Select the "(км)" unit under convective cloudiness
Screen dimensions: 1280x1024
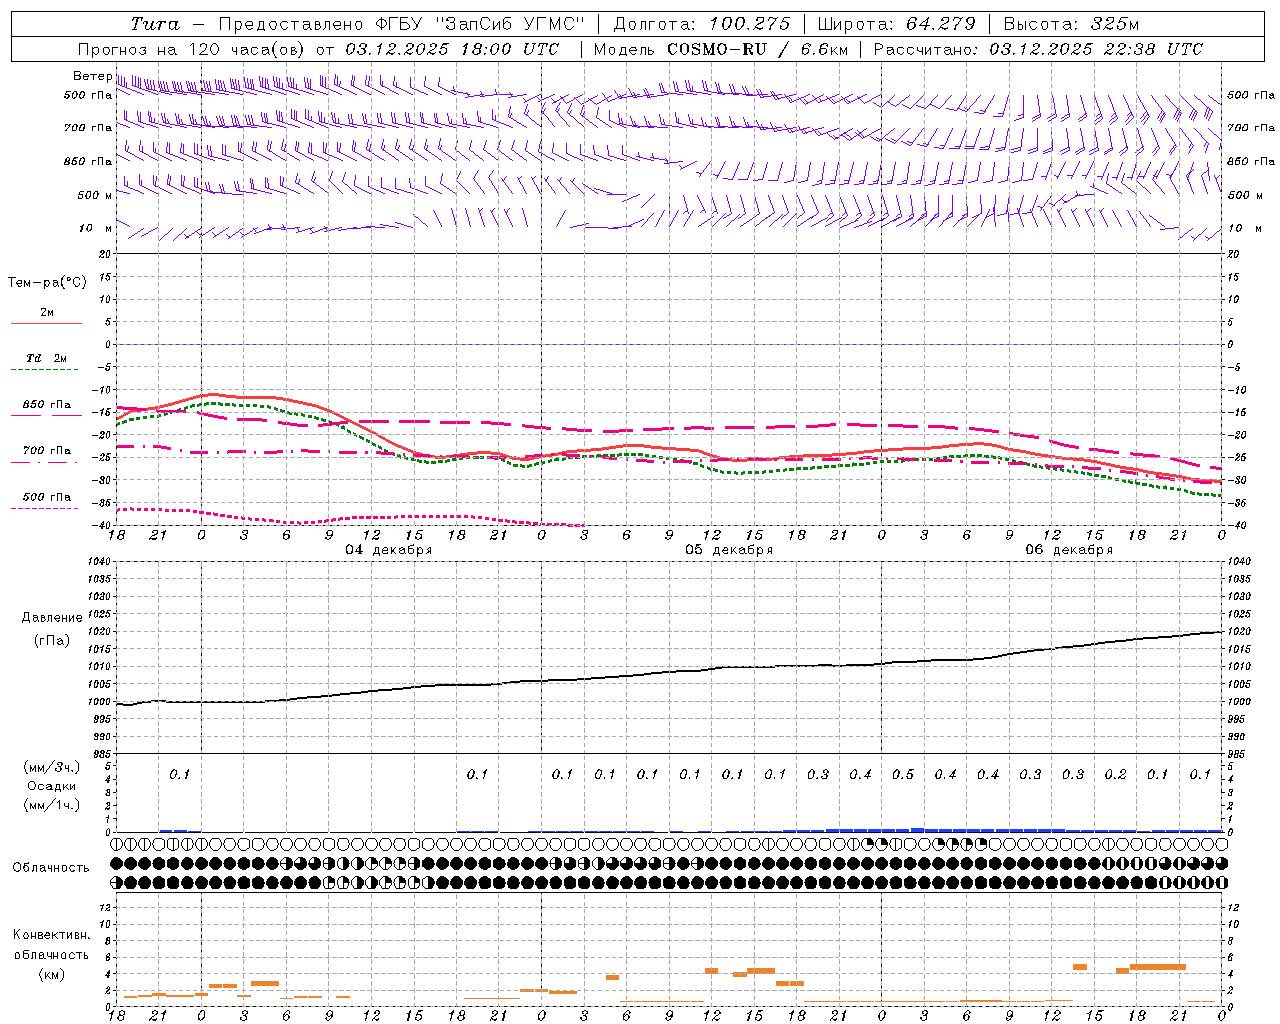pos(52,975)
